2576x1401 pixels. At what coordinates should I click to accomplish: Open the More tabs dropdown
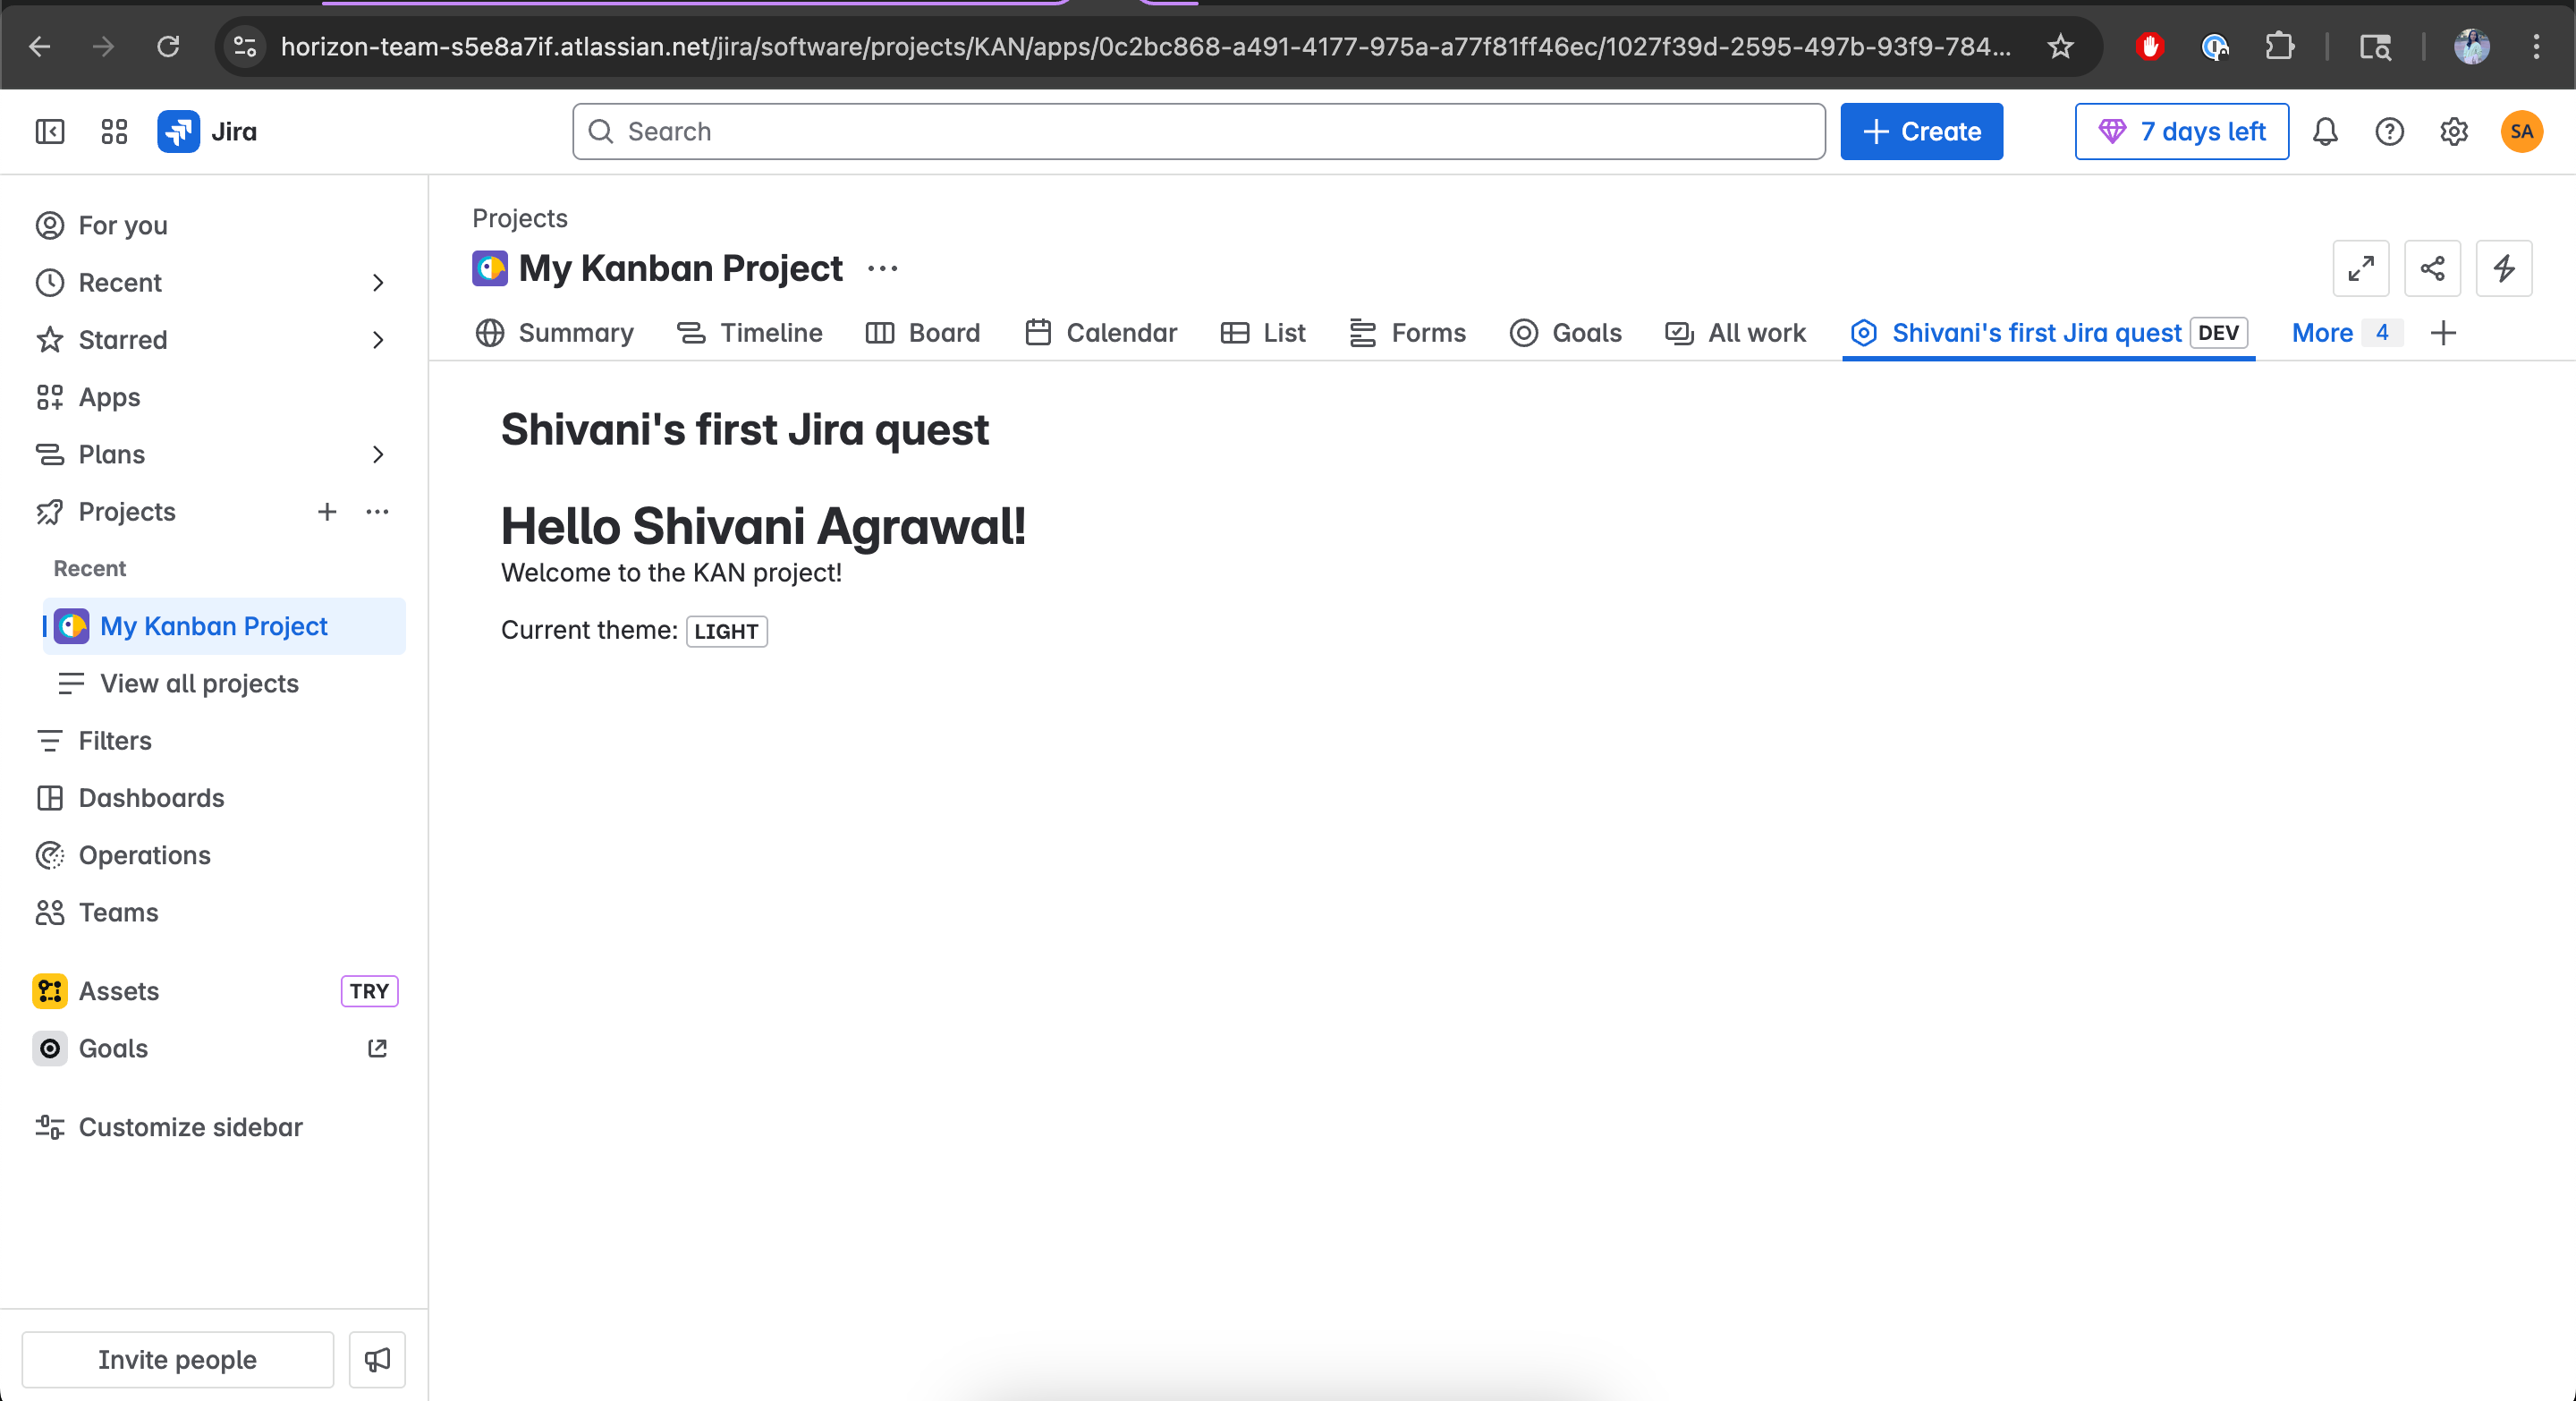tap(2340, 333)
